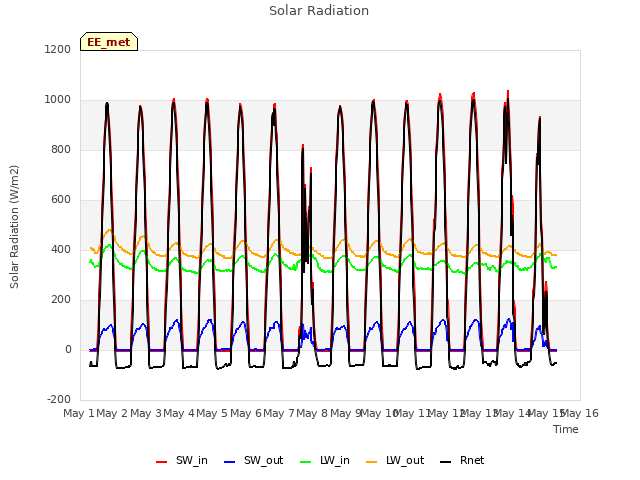Click the May 3 x-axis tick label
The image size is (640, 480).
[x=146, y=414]
